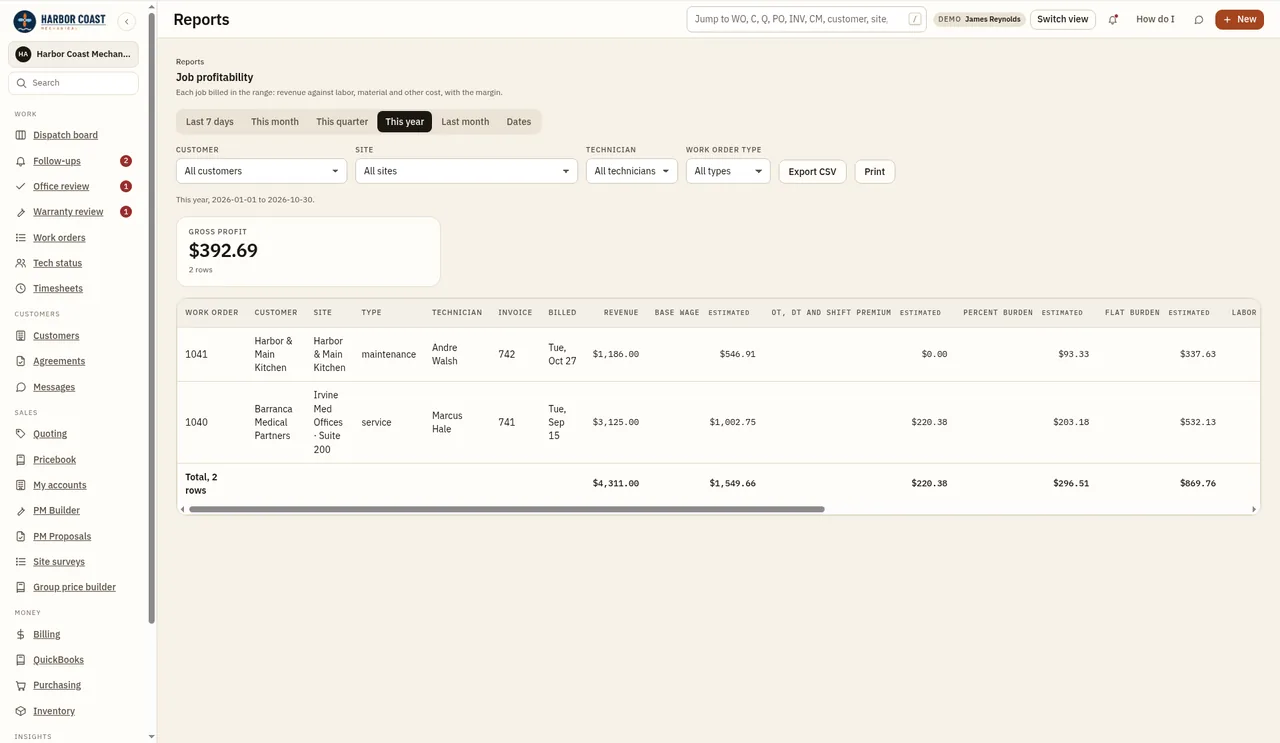Click the Export CSV button
This screenshot has height=743, width=1280.
(x=812, y=171)
